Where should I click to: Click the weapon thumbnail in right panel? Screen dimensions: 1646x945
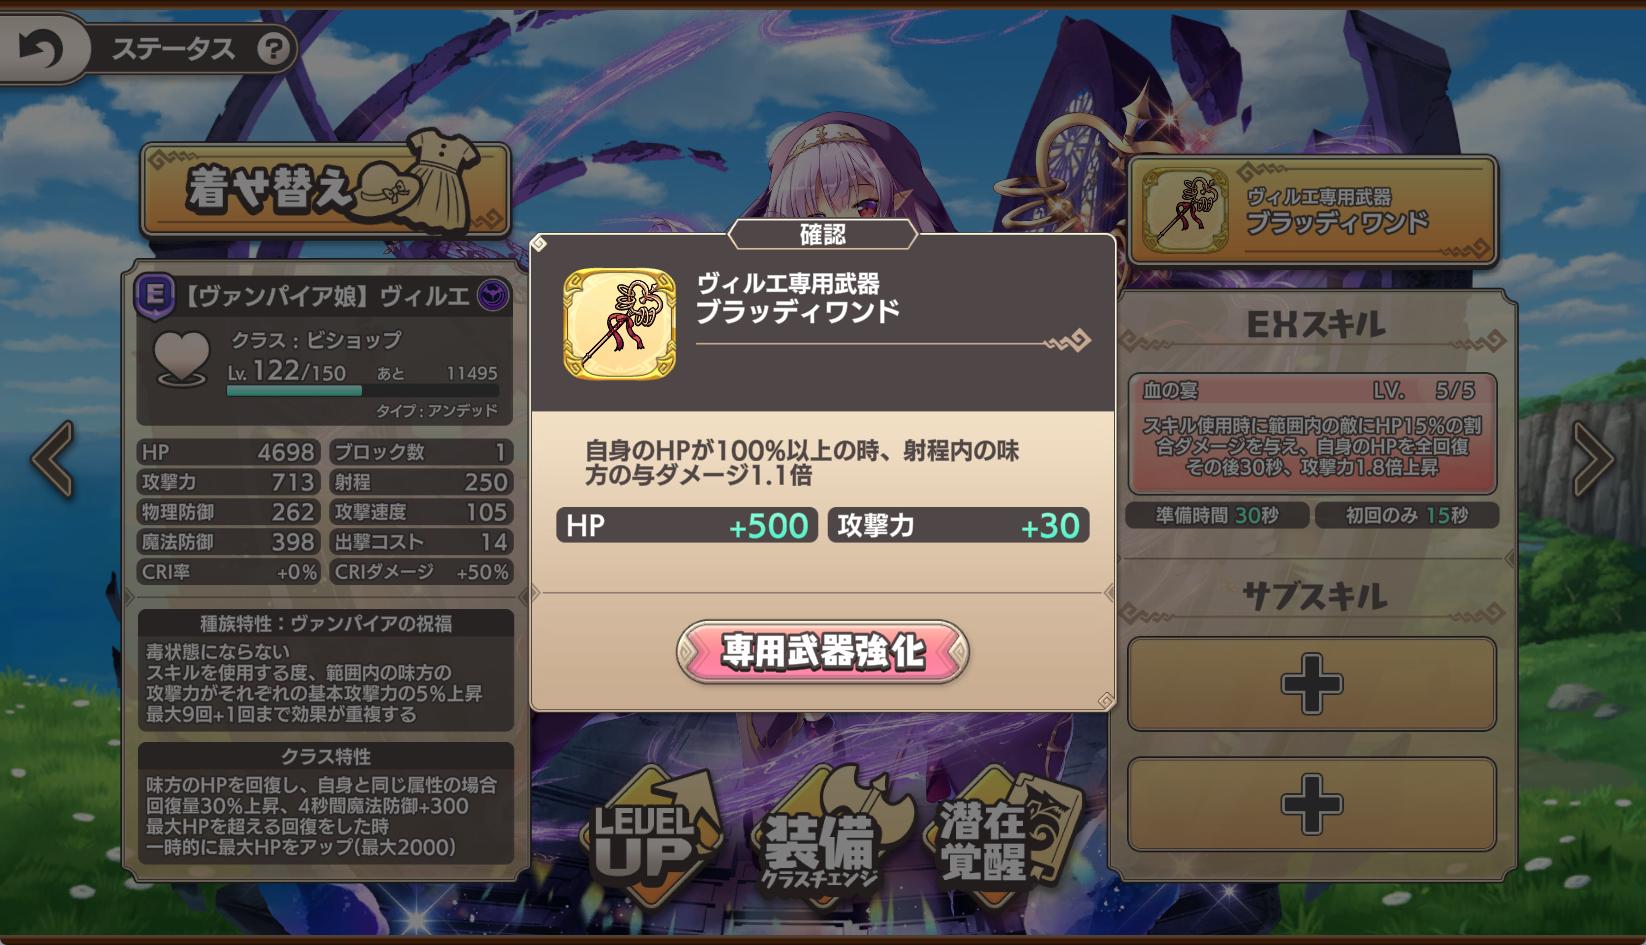pyautogui.click(x=1186, y=210)
